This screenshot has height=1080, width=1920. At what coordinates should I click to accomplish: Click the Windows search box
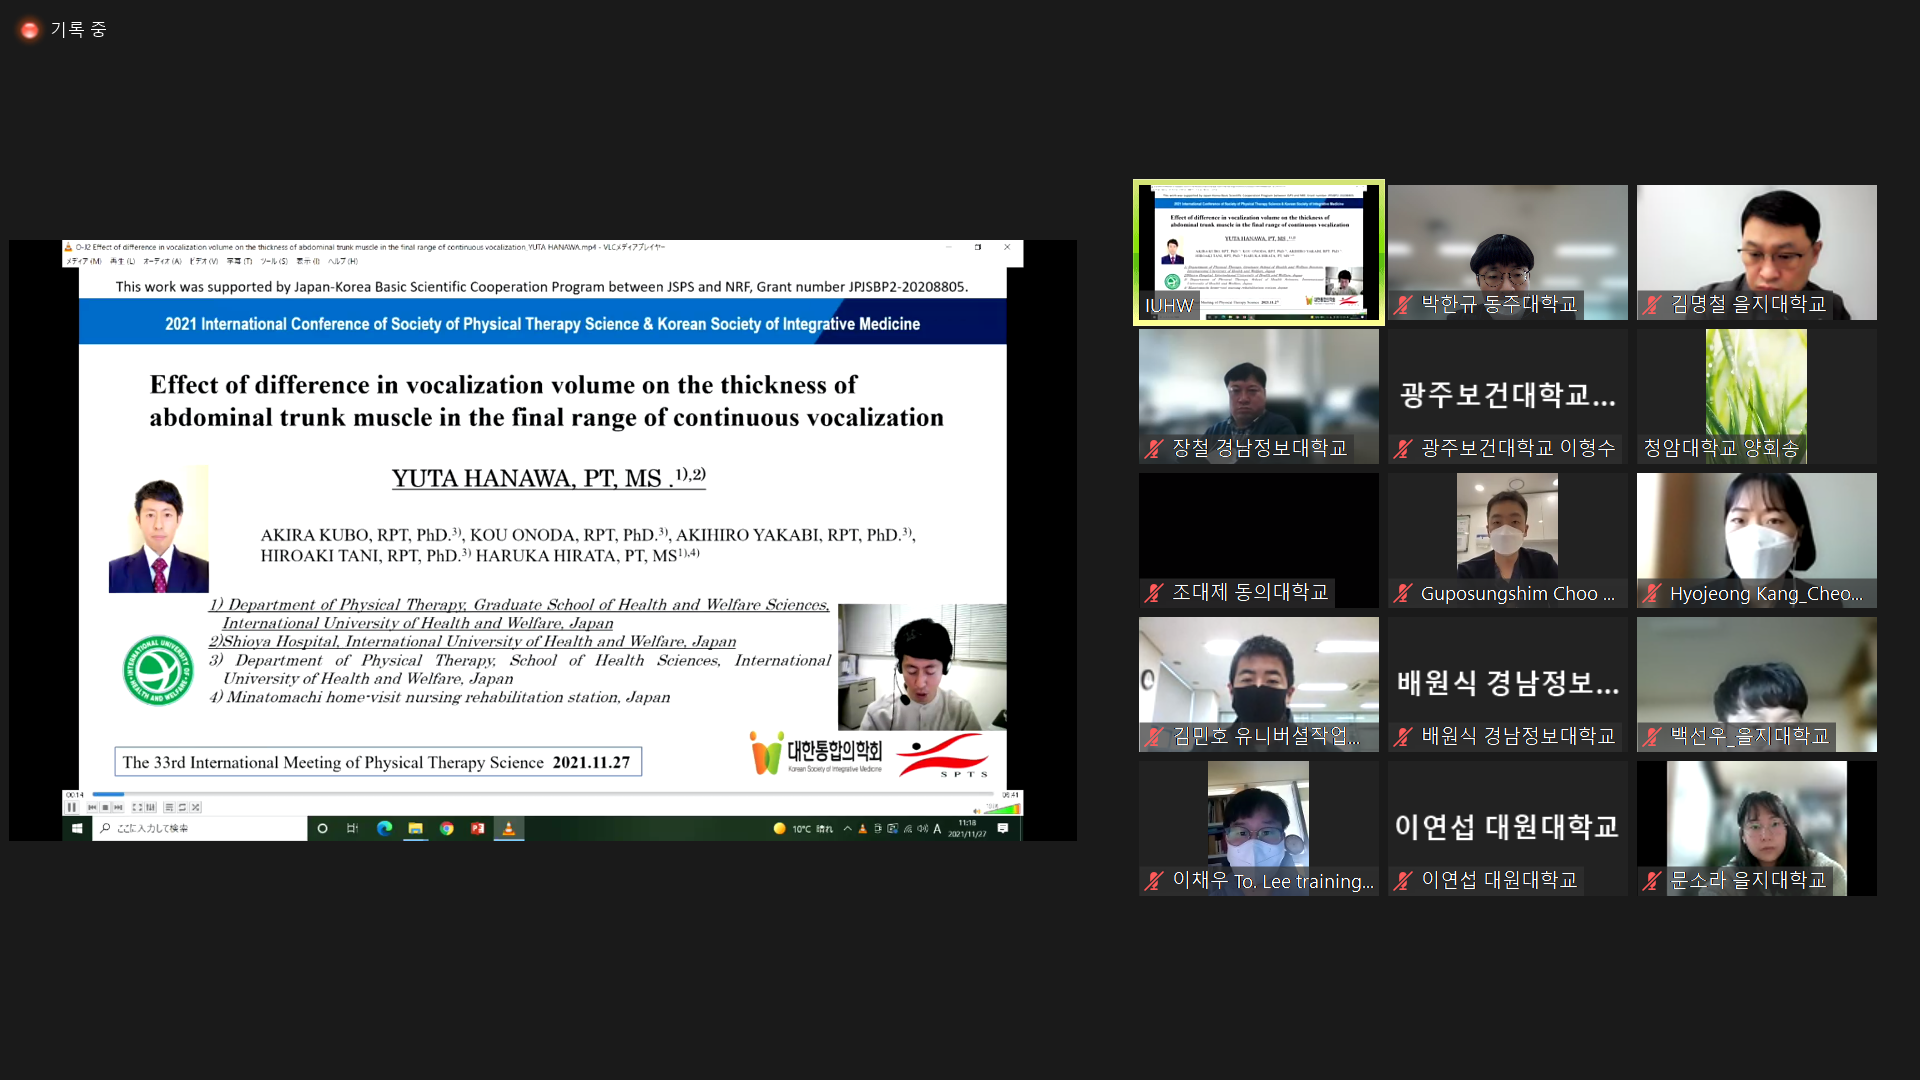[x=200, y=828]
